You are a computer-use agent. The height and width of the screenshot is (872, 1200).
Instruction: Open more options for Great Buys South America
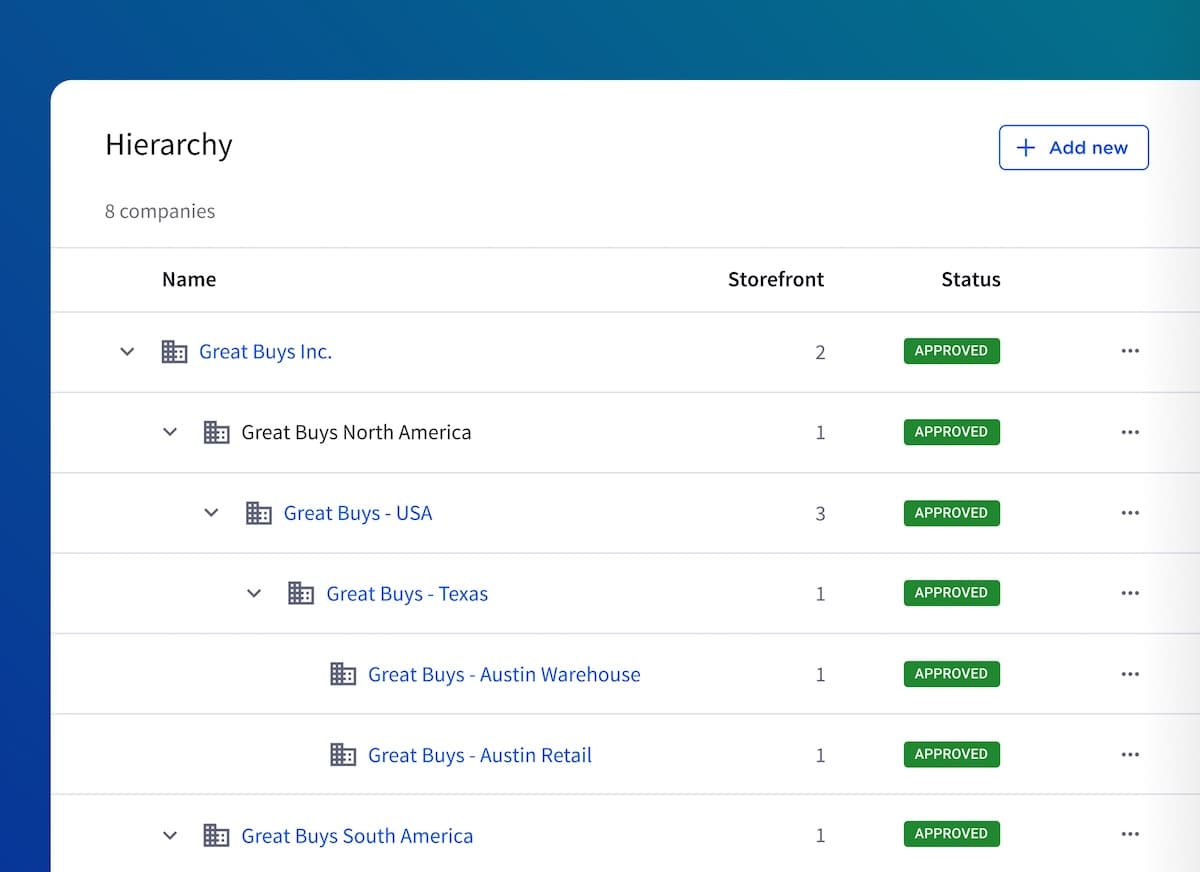pyautogui.click(x=1130, y=834)
